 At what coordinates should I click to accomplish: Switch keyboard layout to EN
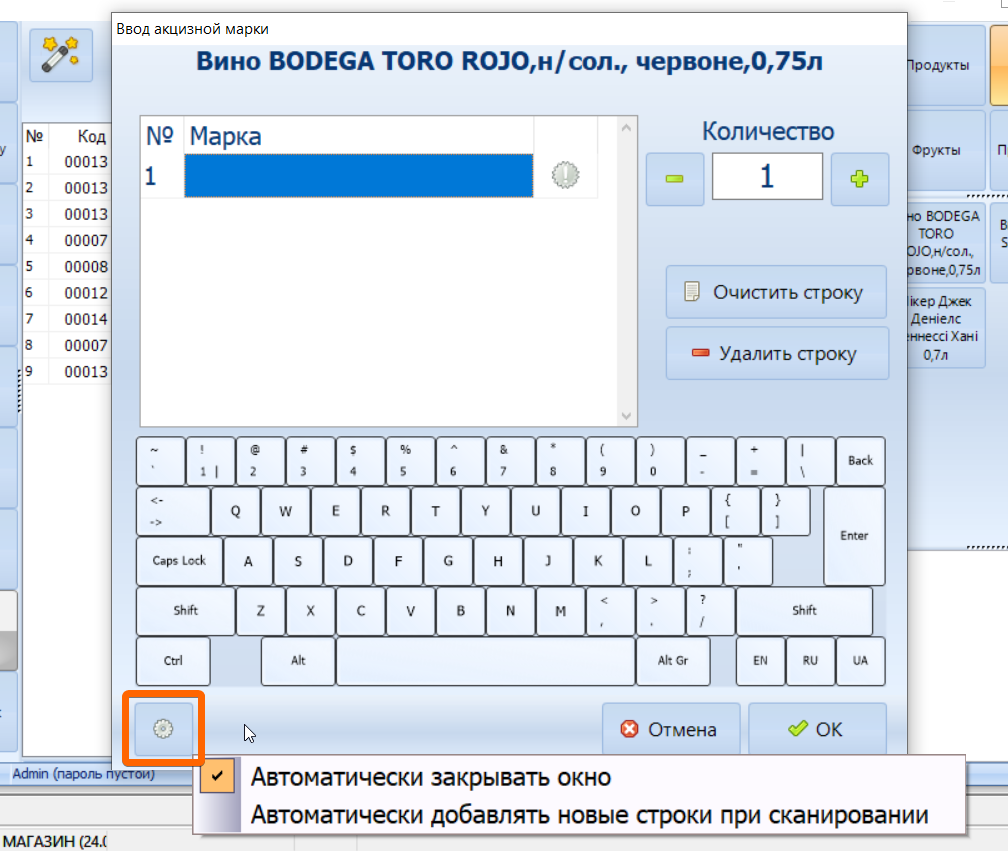click(760, 661)
